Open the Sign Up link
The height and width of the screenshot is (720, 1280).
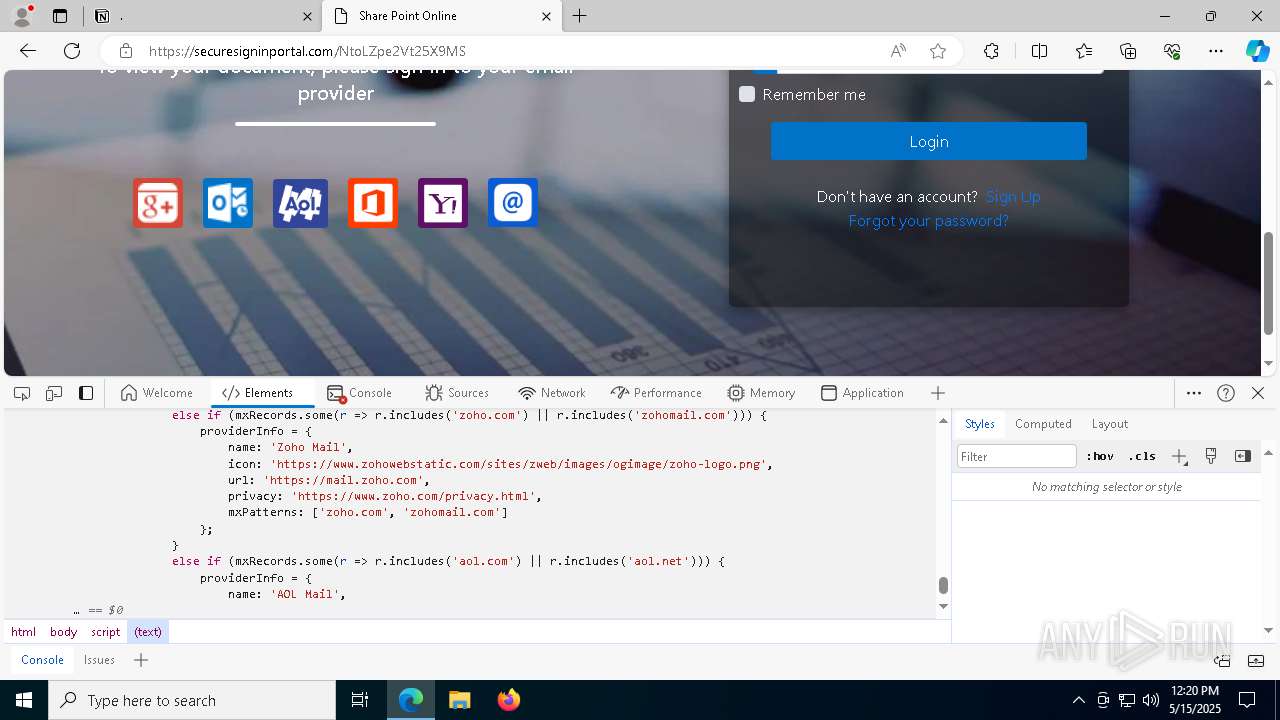click(1013, 197)
